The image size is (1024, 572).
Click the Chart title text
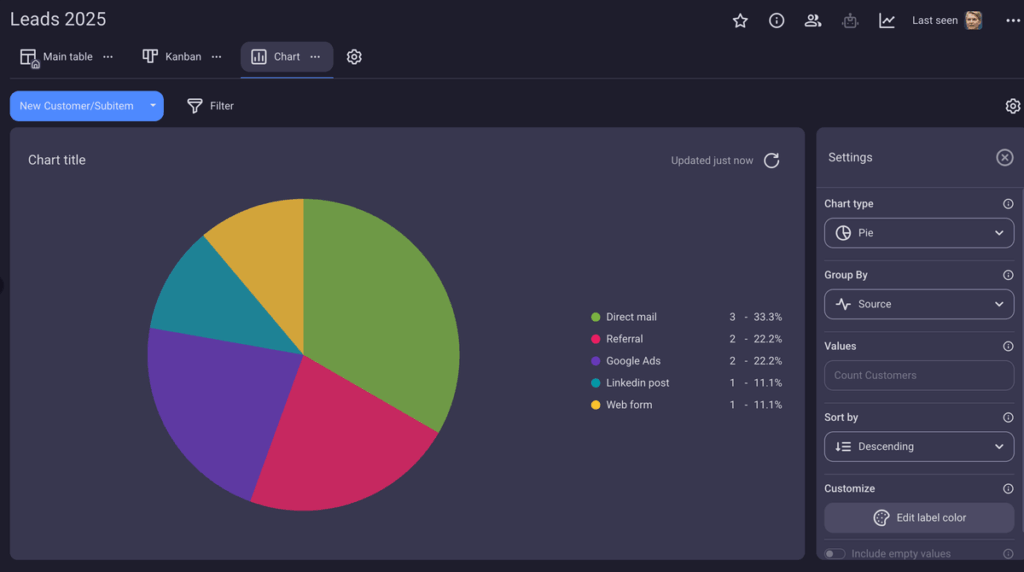click(x=57, y=160)
